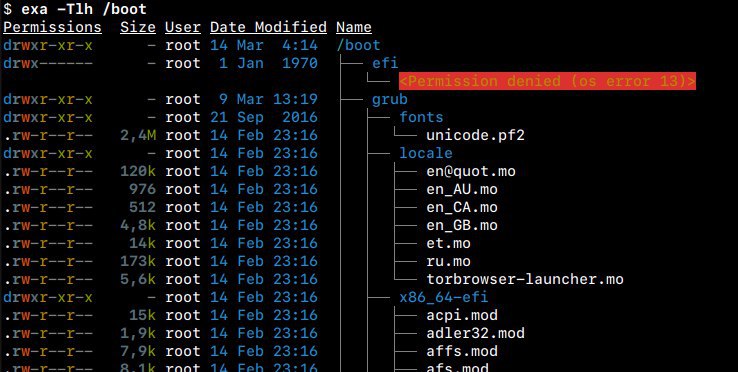Click the 120k size of en@quot.mo

pyautogui.click(x=137, y=171)
